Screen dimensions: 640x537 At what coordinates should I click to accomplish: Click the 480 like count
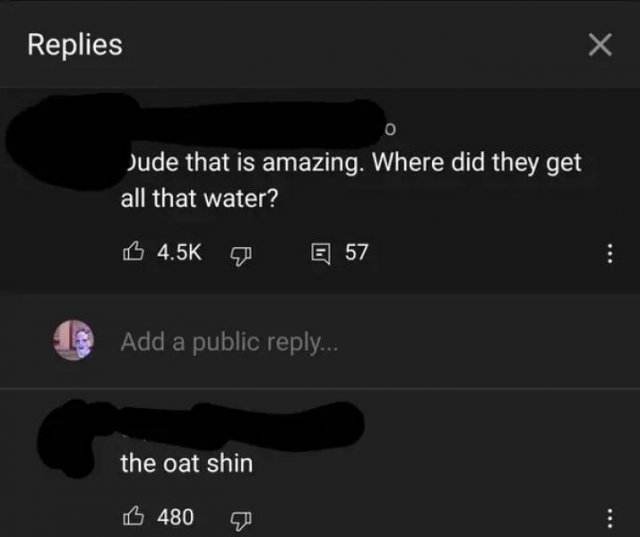176,517
